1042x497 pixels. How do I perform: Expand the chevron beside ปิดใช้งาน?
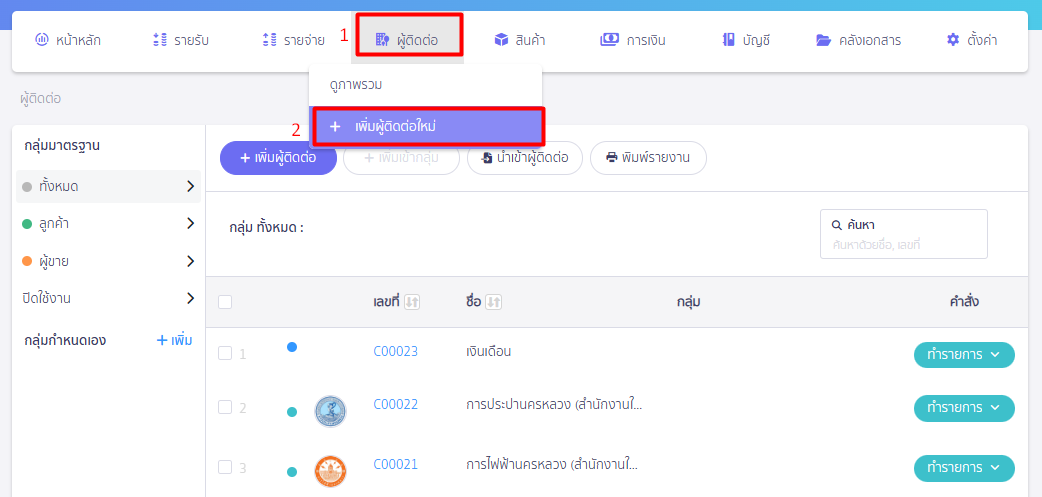[191, 298]
